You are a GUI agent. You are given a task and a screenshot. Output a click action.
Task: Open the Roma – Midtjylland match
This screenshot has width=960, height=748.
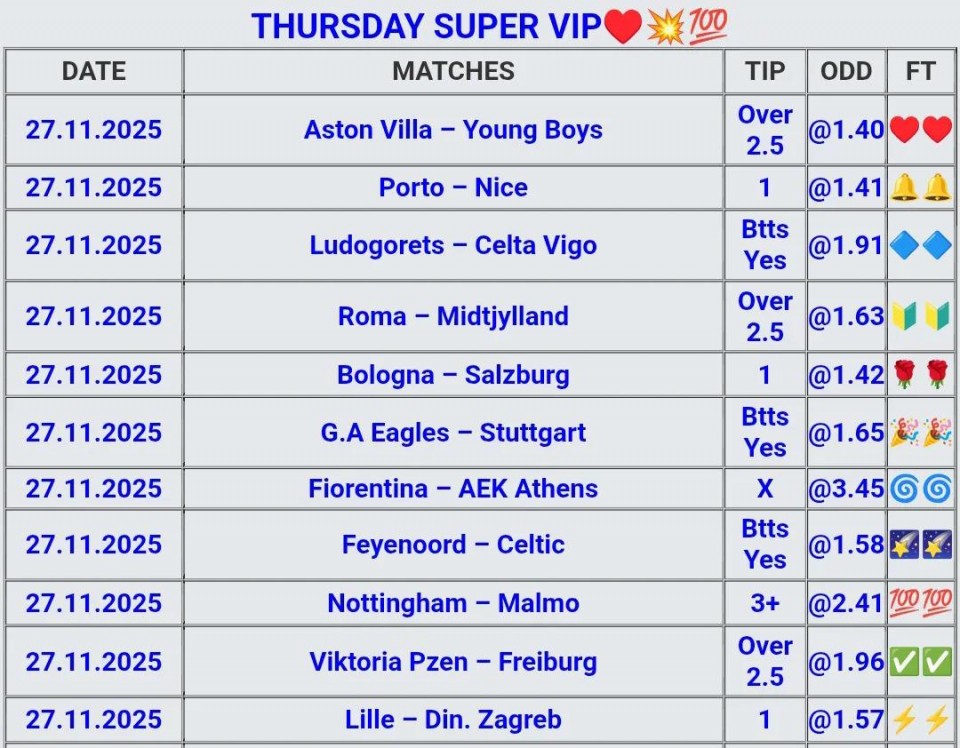(453, 317)
